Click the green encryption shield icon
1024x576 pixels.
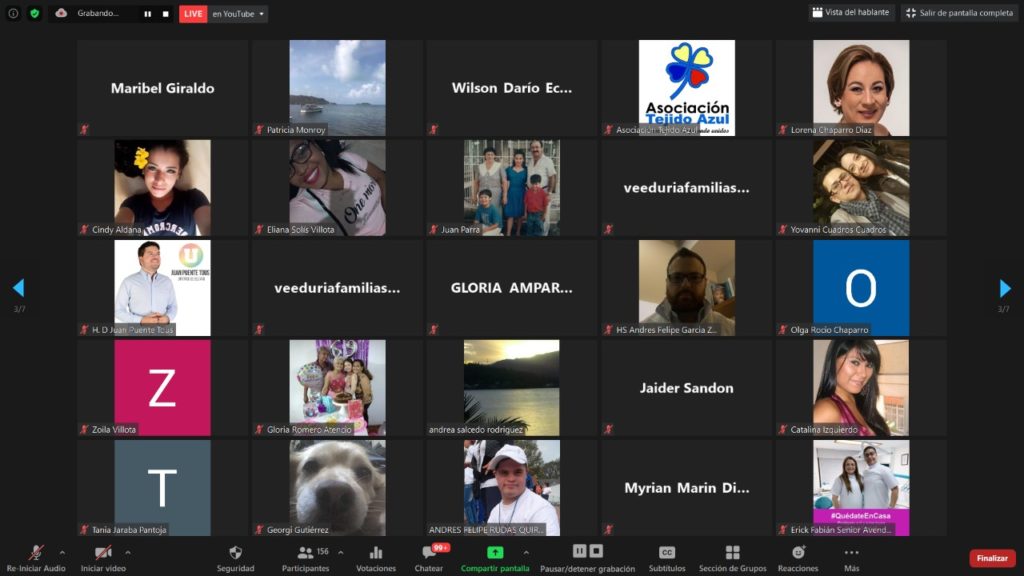(35, 13)
